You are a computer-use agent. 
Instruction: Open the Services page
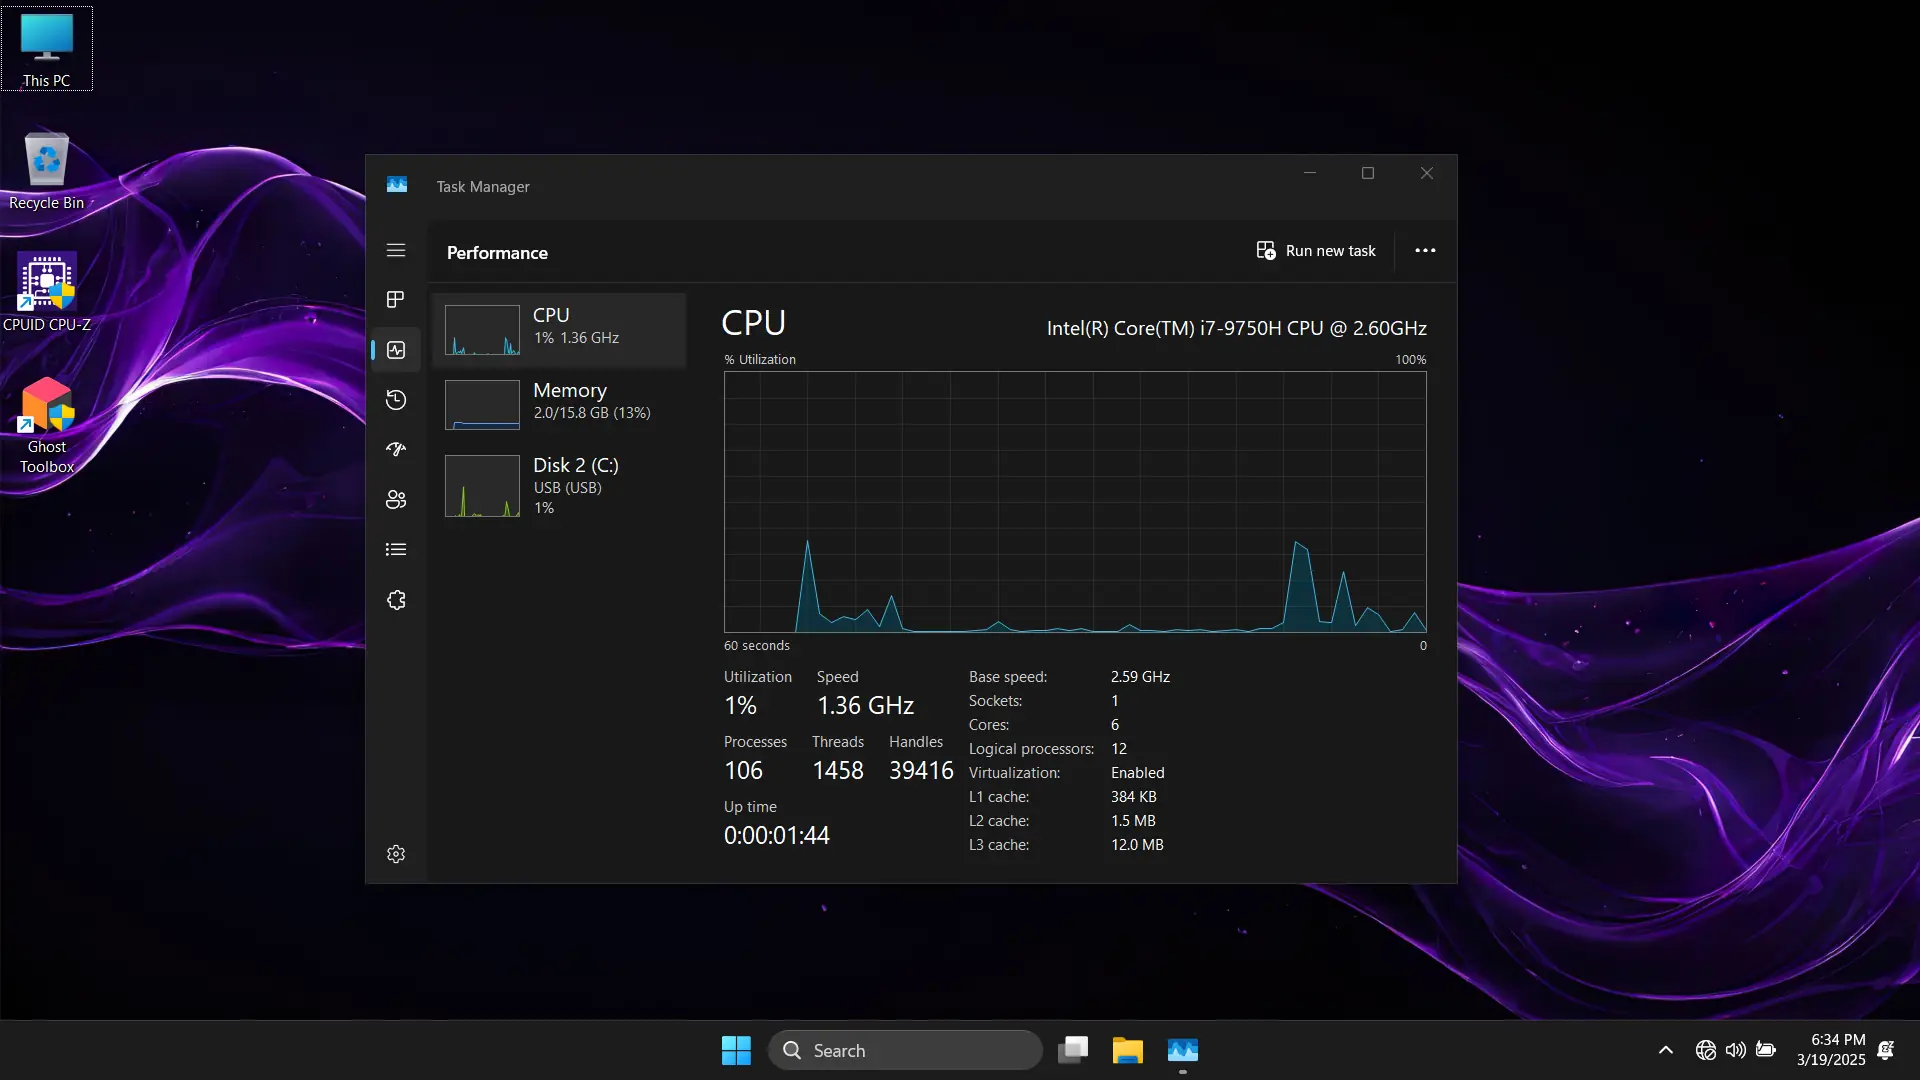(396, 599)
